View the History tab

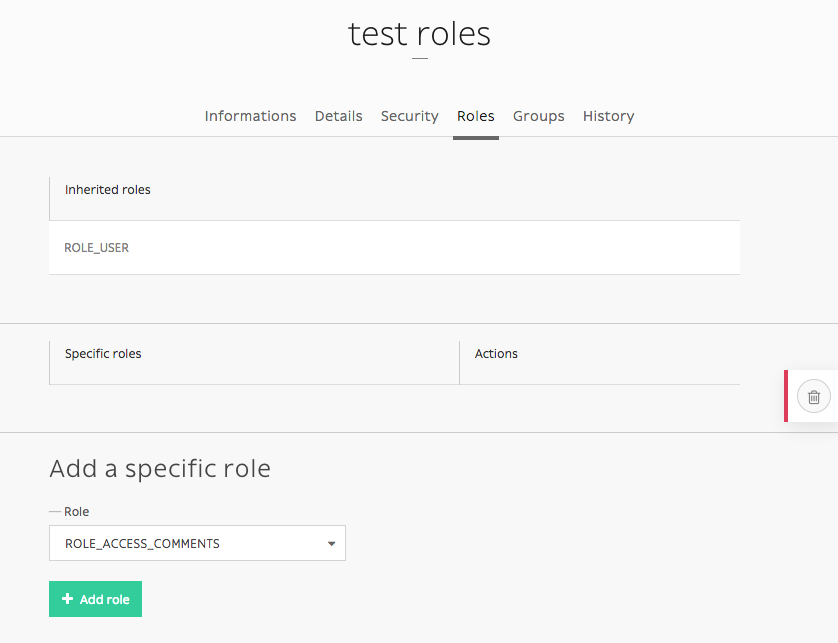[x=608, y=116]
